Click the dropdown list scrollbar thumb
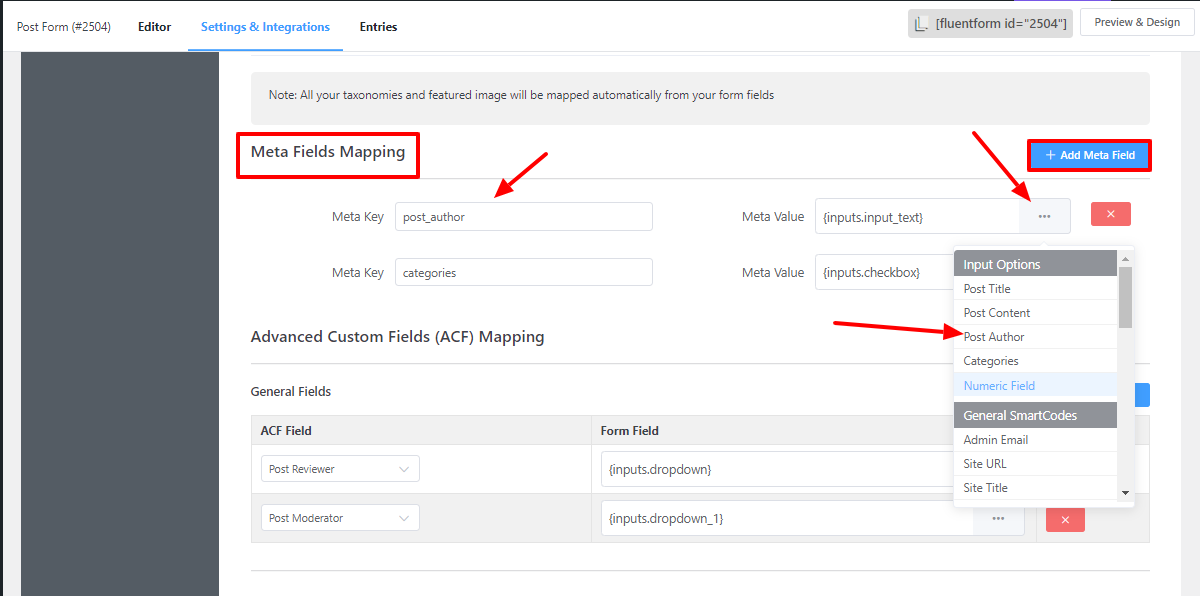This screenshot has width=1200, height=596. 1125,296
